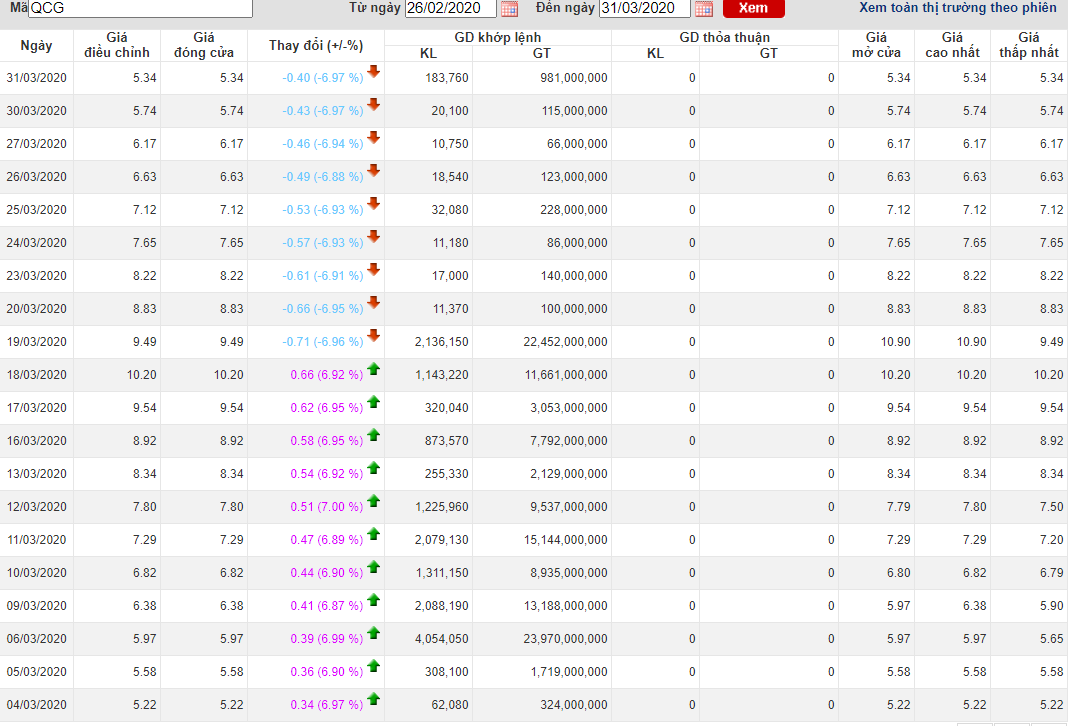Select the date cell 09/03/2020
This screenshot has height=726, width=1072.
click(37, 606)
